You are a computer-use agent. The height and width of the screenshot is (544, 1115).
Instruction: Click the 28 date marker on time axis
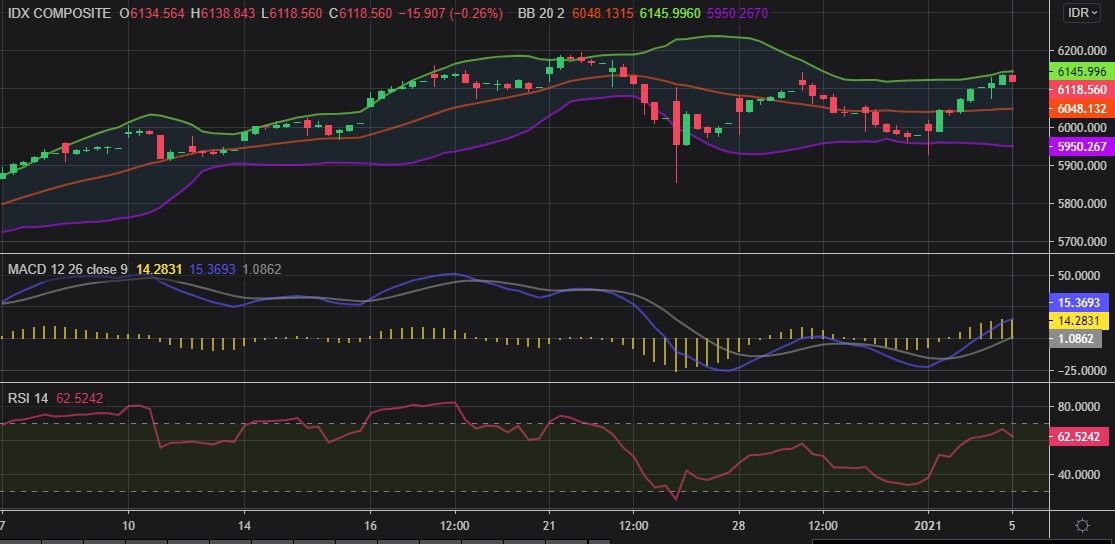pyautogui.click(x=740, y=526)
